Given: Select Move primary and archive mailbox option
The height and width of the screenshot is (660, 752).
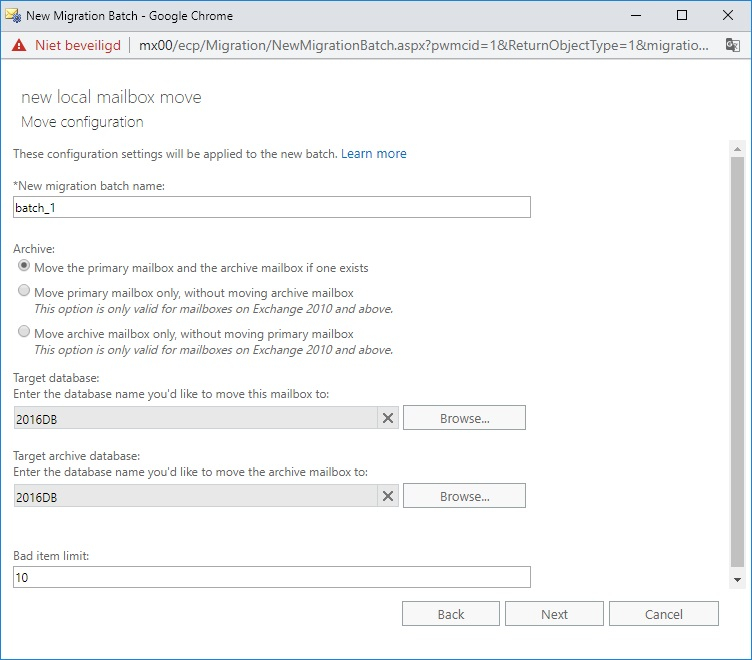Looking at the screenshot, I should (x=24, y=266).
